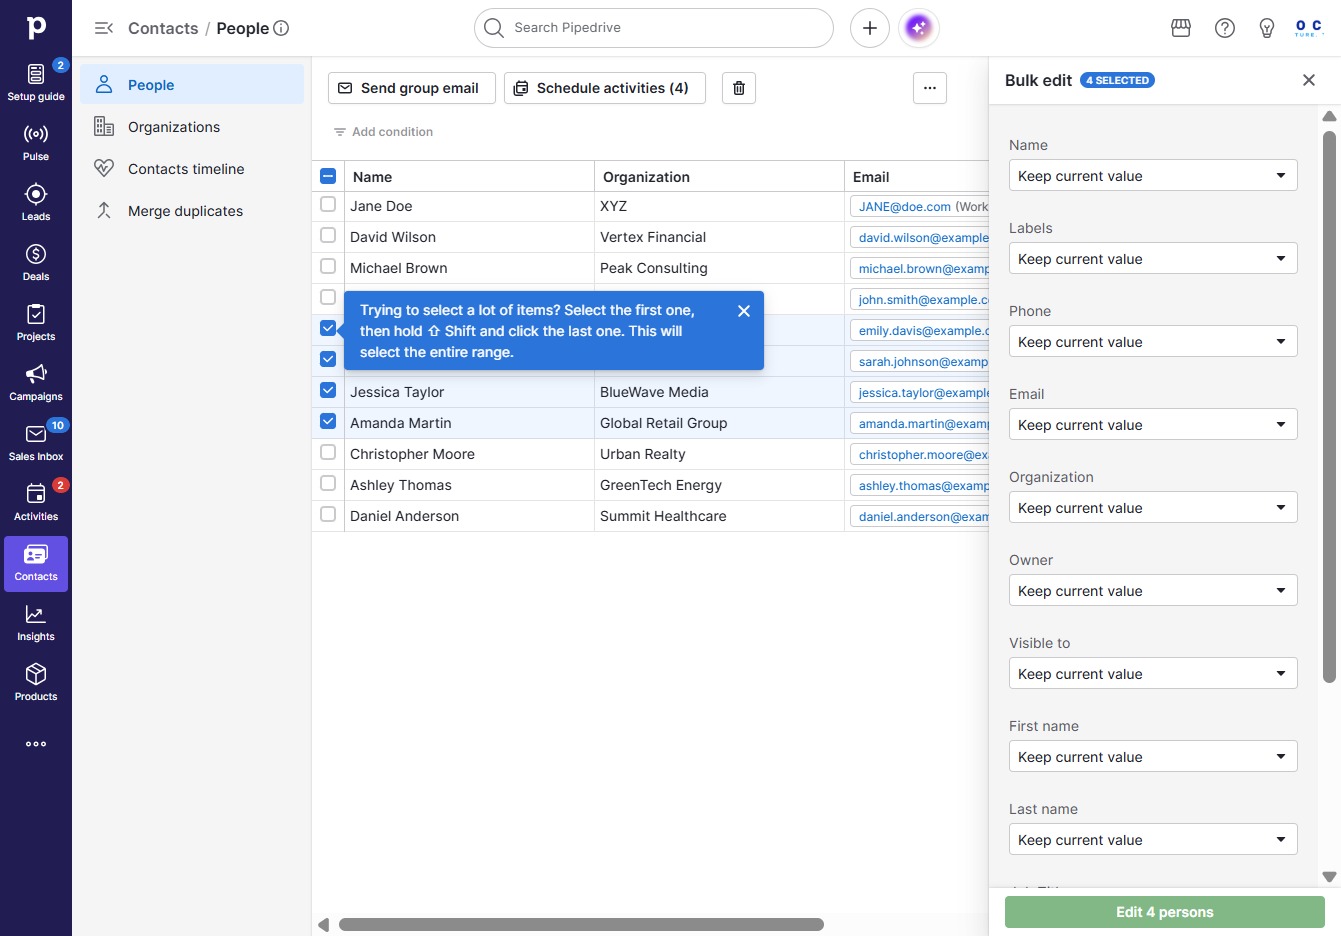Click Schedule activities (4) button
This screenshot has height=936, width=1341.
tap(604, 88)
